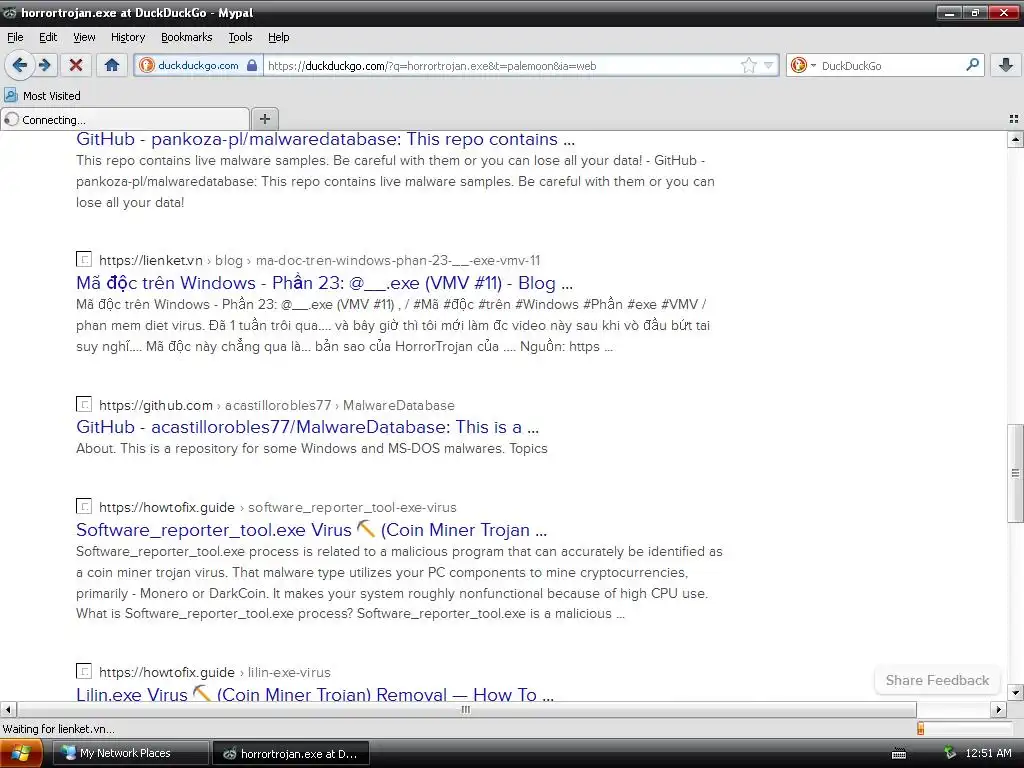Image resolution: width=1024 pixels, height=768 pixels.
Task: Click the keyboard tray icon
Action: pyautogui.click(x=899, y=754)
